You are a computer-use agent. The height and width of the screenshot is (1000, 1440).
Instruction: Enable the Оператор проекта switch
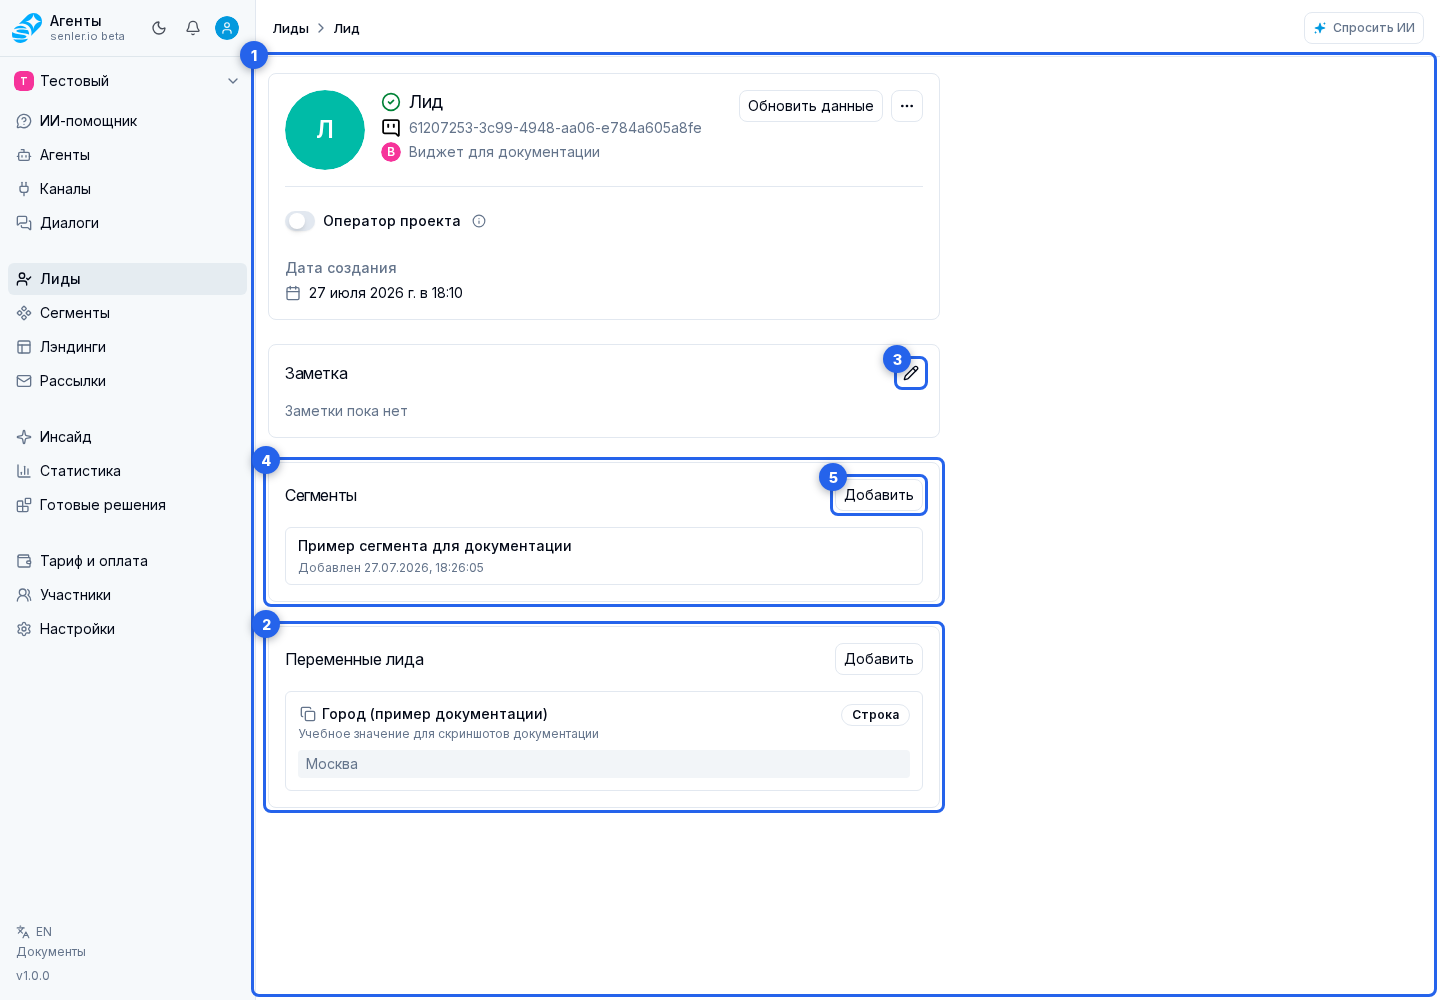click(300, 221)
